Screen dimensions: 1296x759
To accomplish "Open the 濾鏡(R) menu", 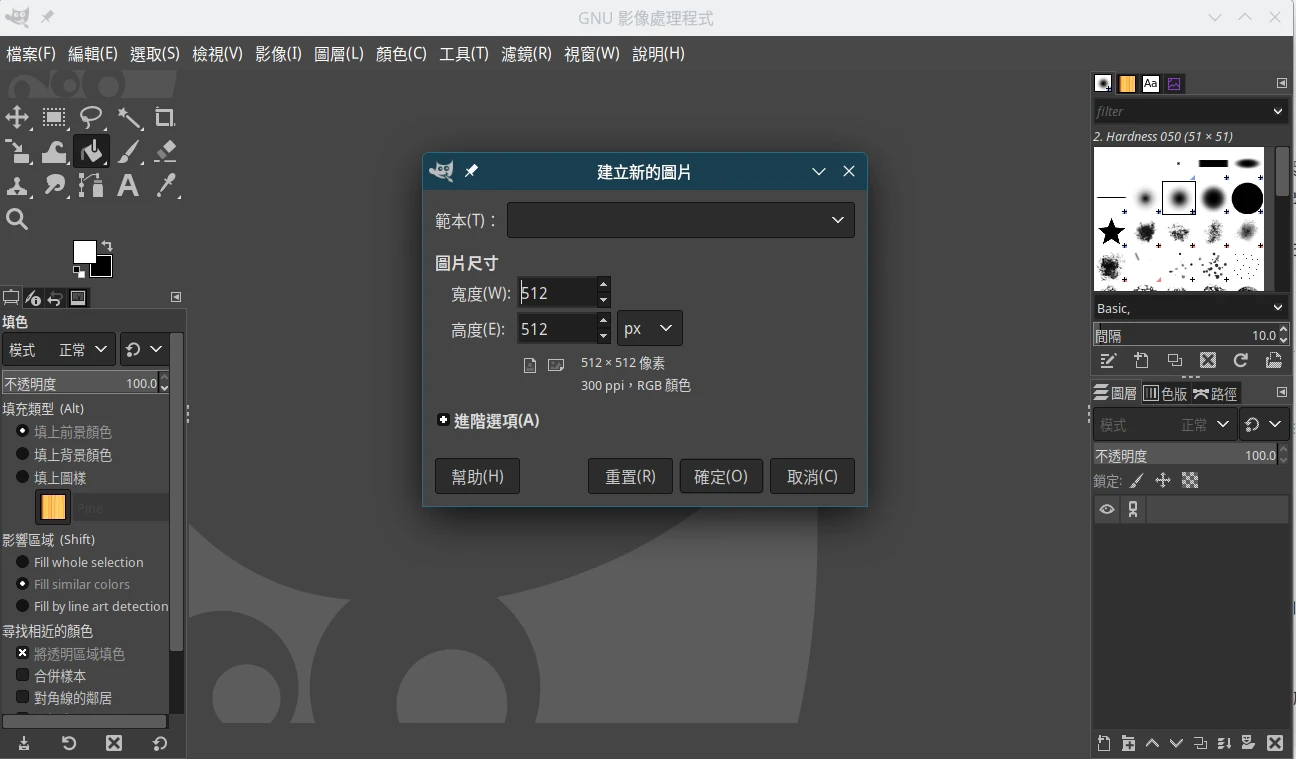I will click(526, 54).
